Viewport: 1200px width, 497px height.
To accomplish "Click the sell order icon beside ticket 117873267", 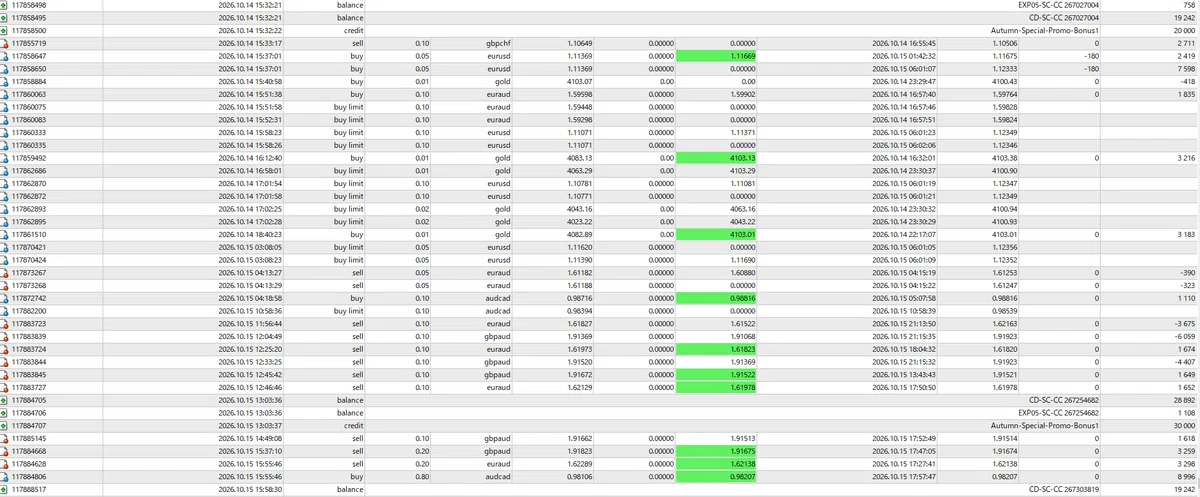I will pos(5,273).
